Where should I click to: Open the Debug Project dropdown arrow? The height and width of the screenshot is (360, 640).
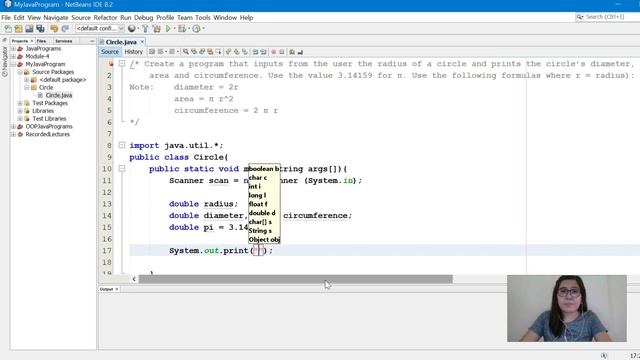click(189, 29)
